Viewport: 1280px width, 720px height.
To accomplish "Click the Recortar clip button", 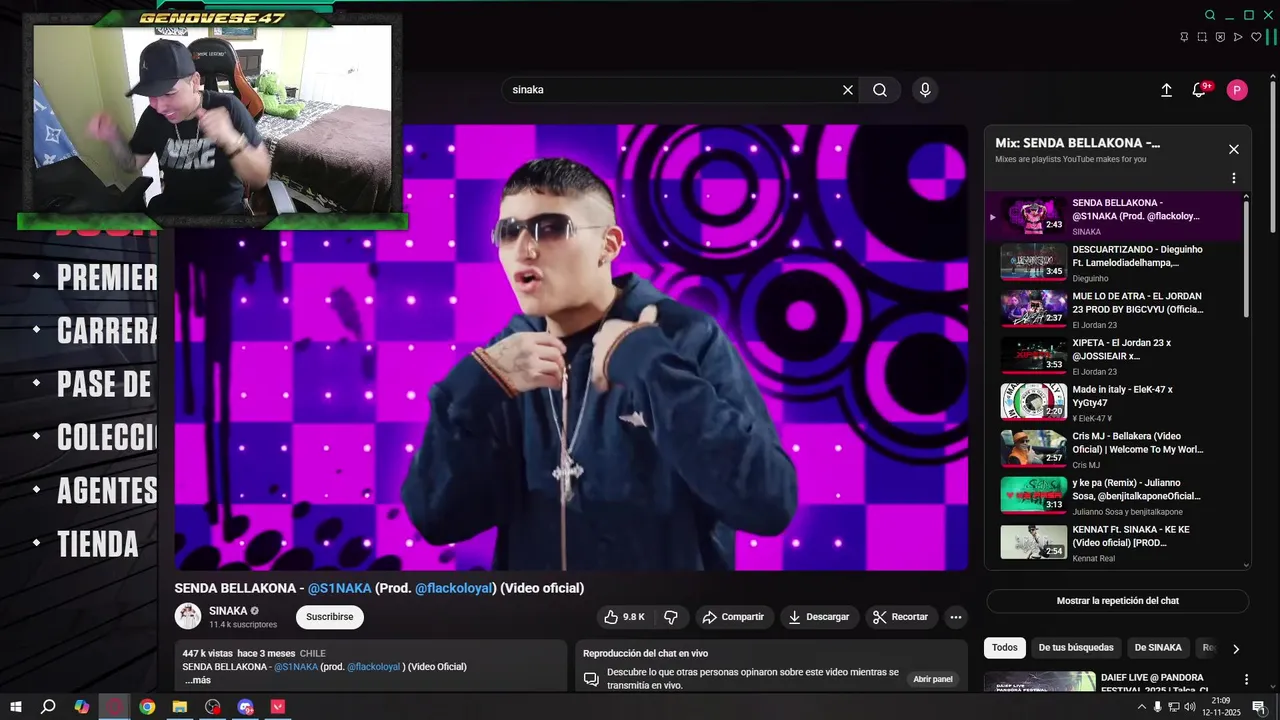I will (x=901, y=617).
